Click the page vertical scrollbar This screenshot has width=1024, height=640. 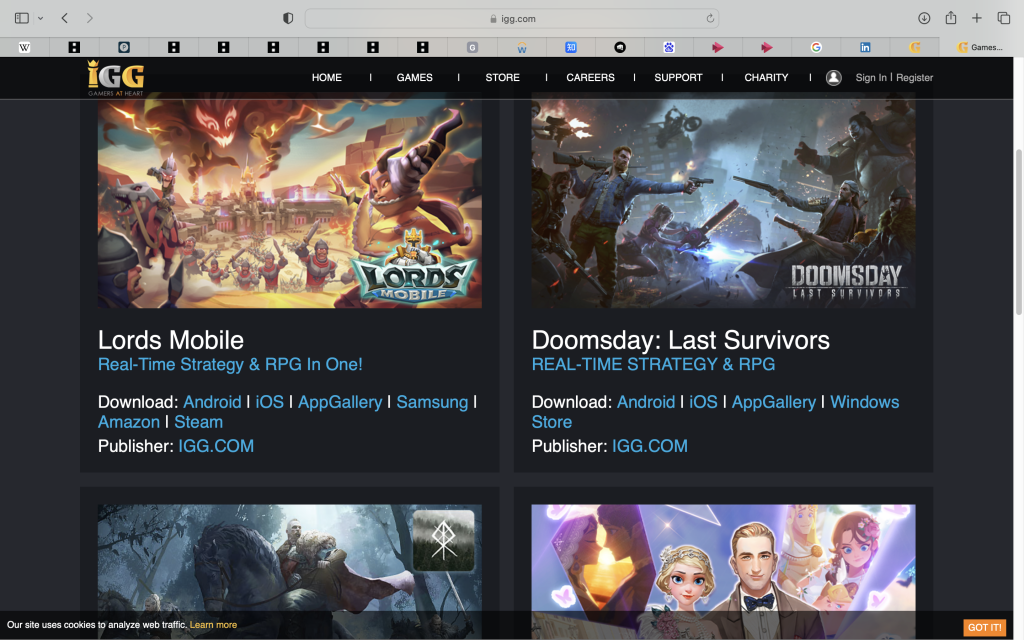point(1018,232)
